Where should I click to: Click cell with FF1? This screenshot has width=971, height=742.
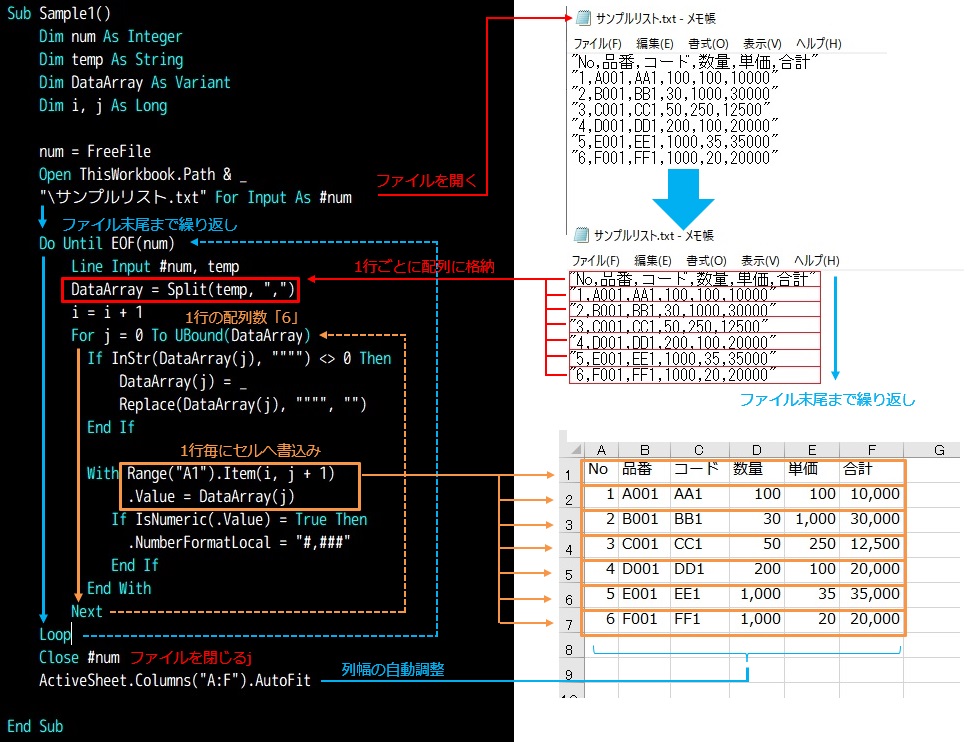(699, 619)
